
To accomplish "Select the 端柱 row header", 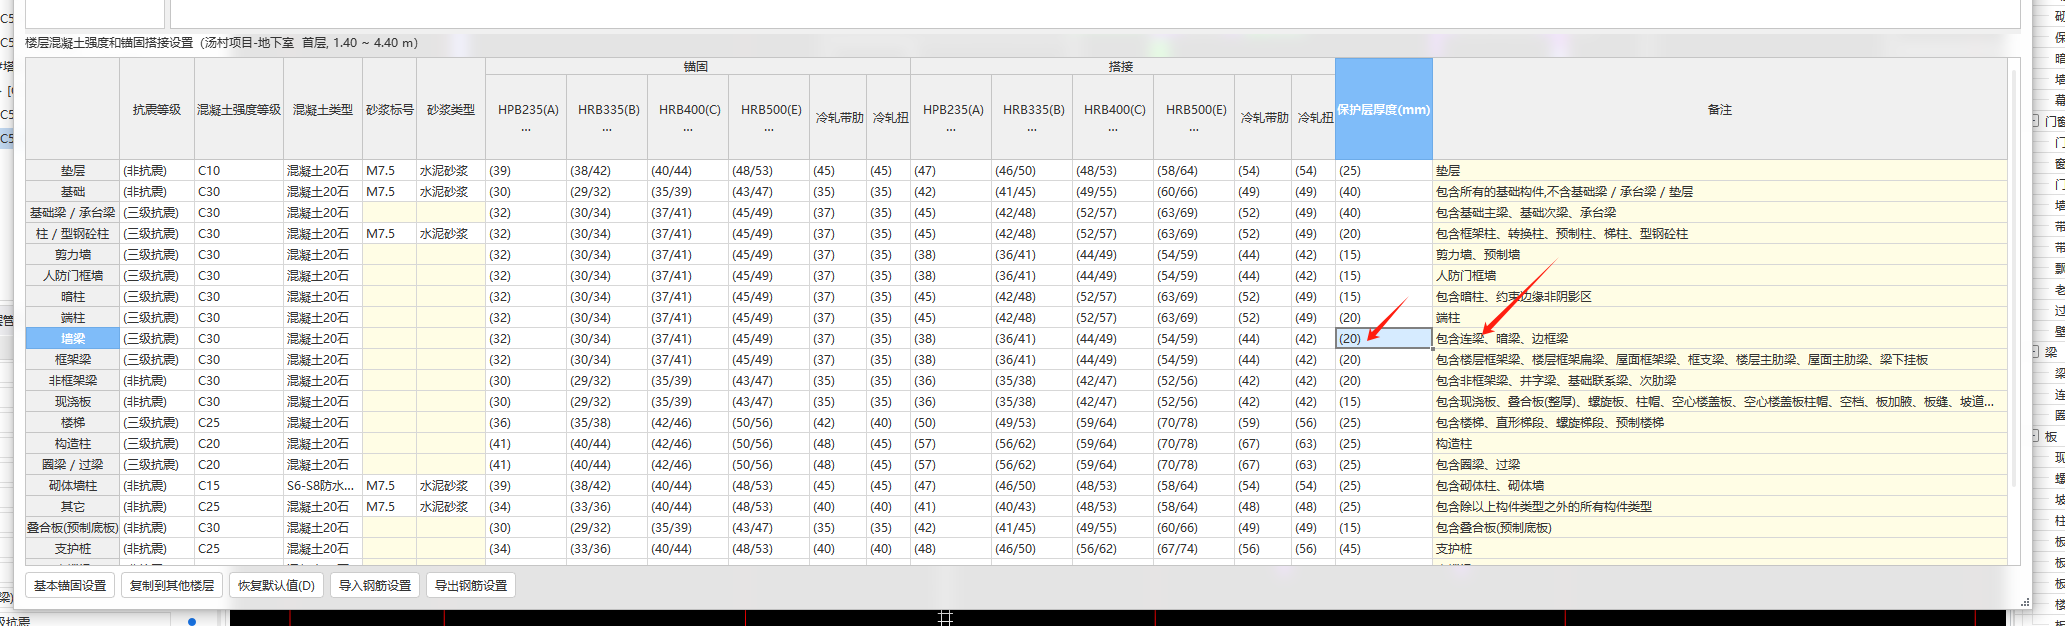I will click(x=73, y=318).
